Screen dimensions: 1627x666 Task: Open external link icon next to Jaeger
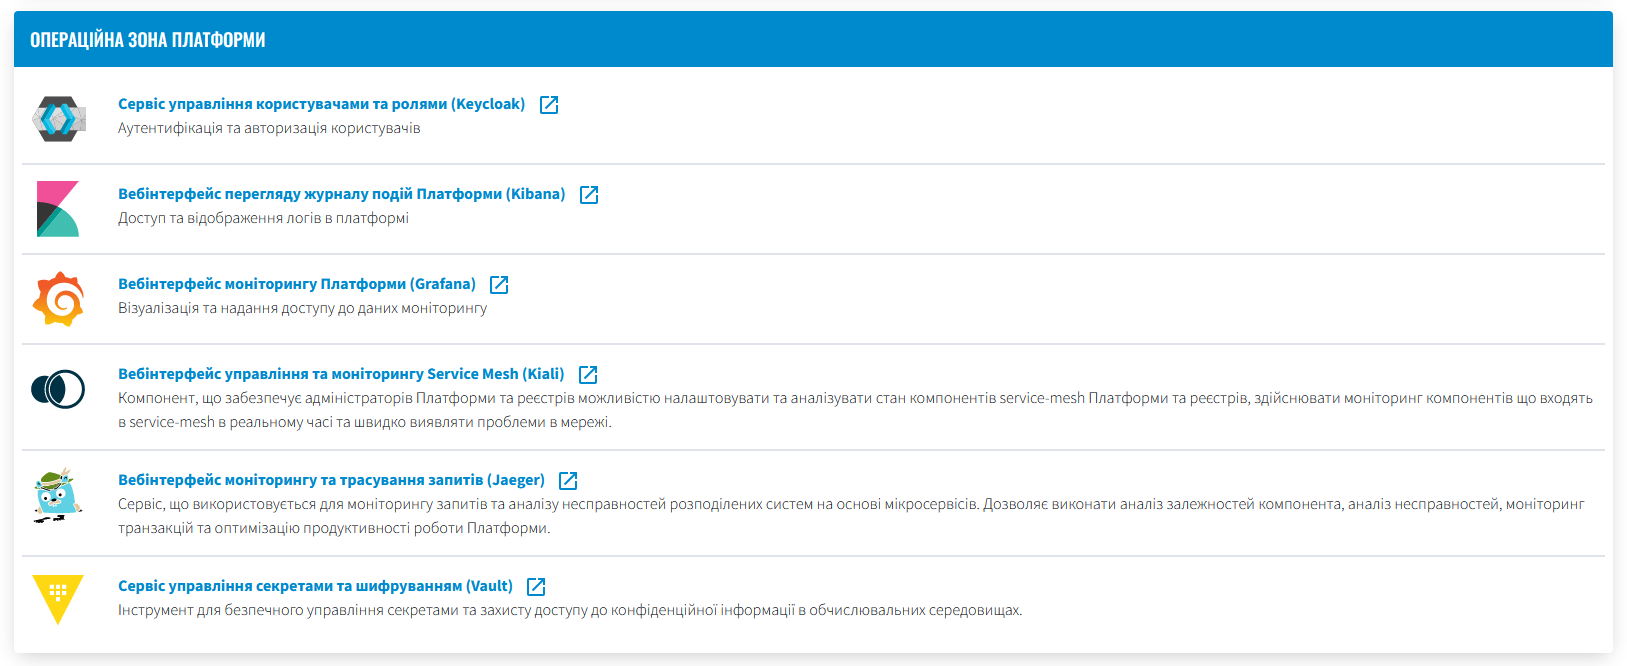[x=568, y=481]
